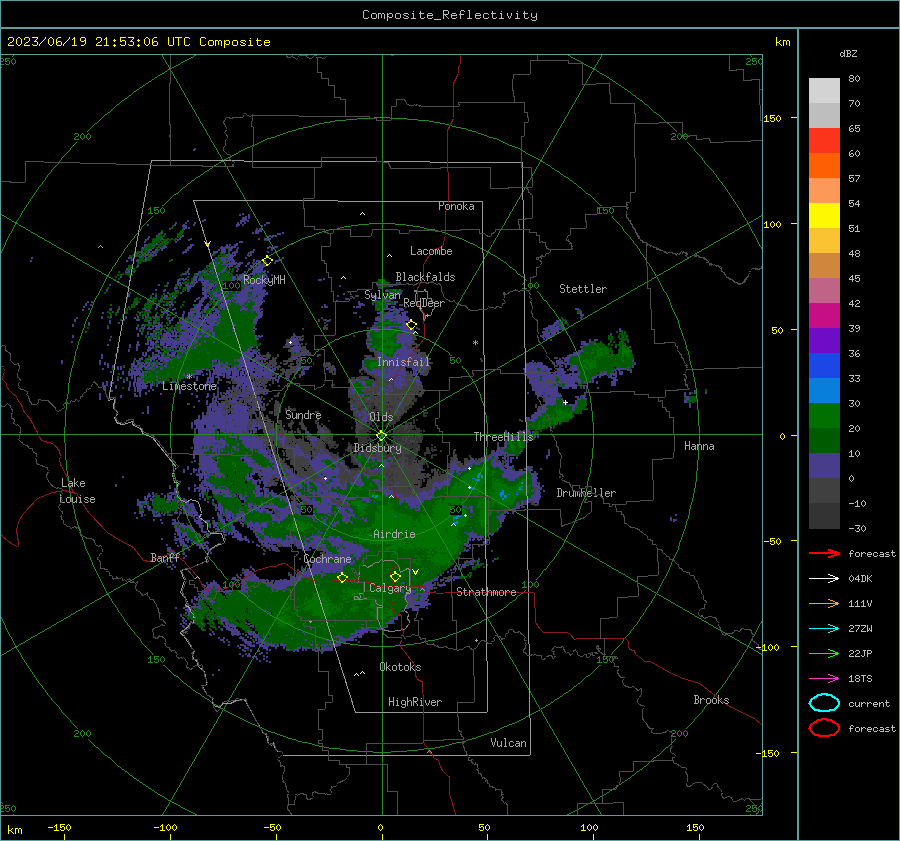
Task: Select the Sundre town label
Action: pyautogui.click(x=303, y=414)
